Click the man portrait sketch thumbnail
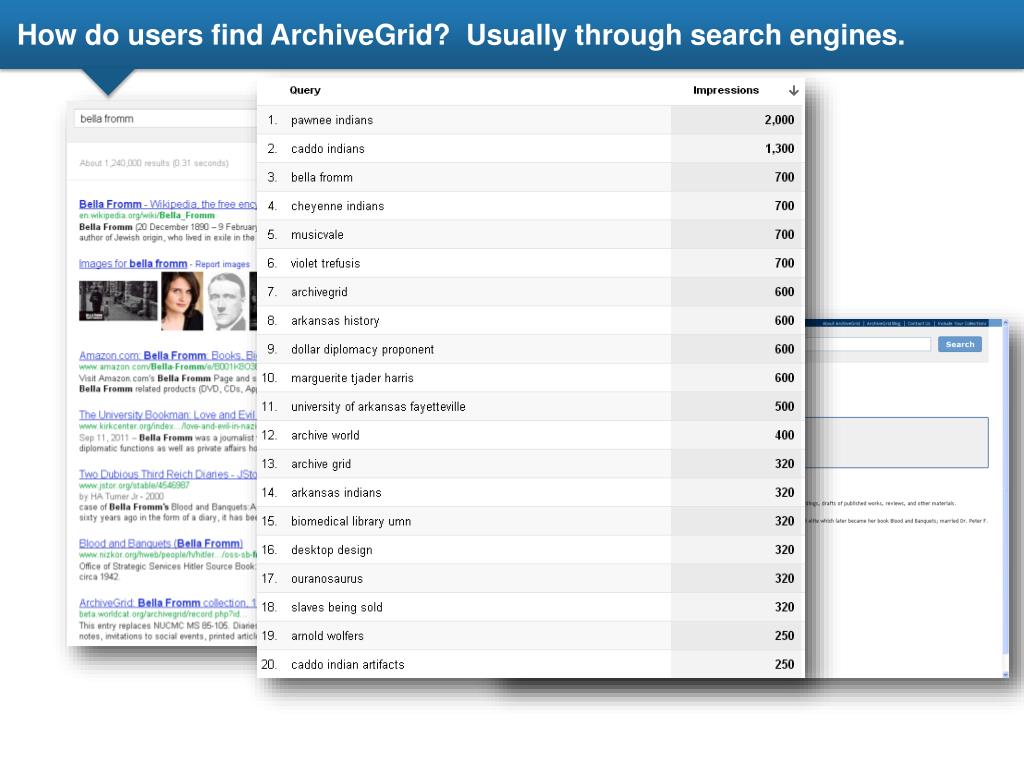 (227, 301)
